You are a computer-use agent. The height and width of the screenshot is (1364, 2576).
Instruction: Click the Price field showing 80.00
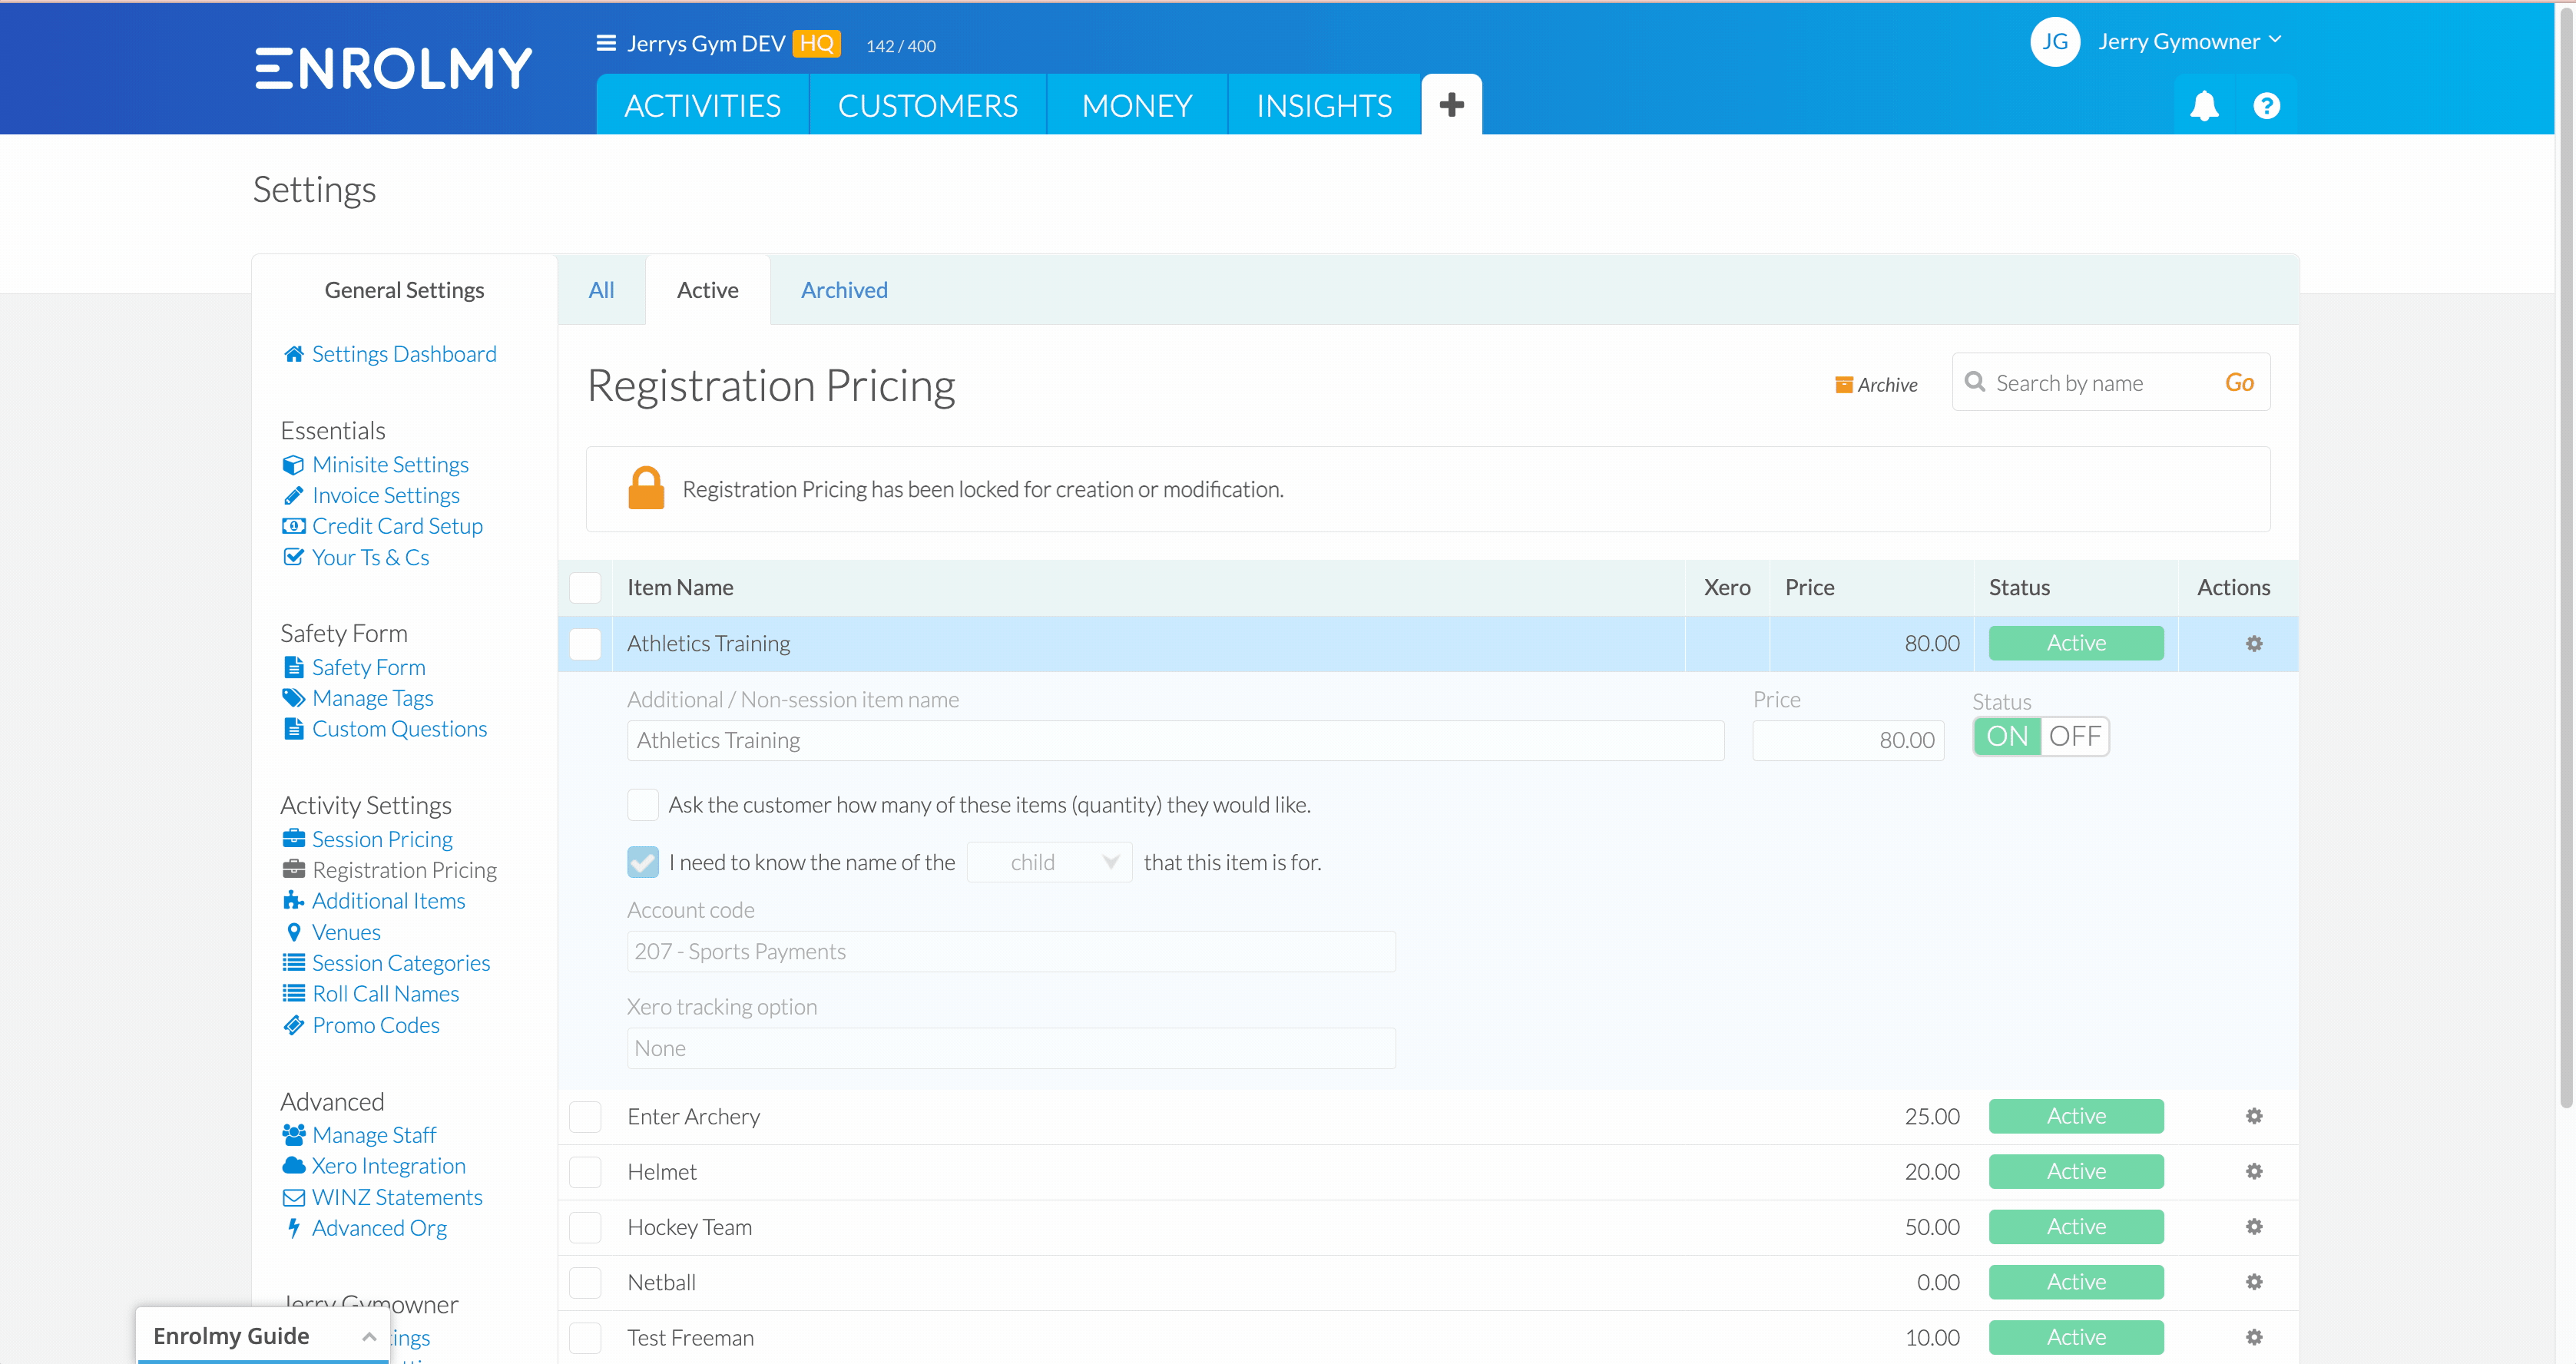coord(1848,741)
